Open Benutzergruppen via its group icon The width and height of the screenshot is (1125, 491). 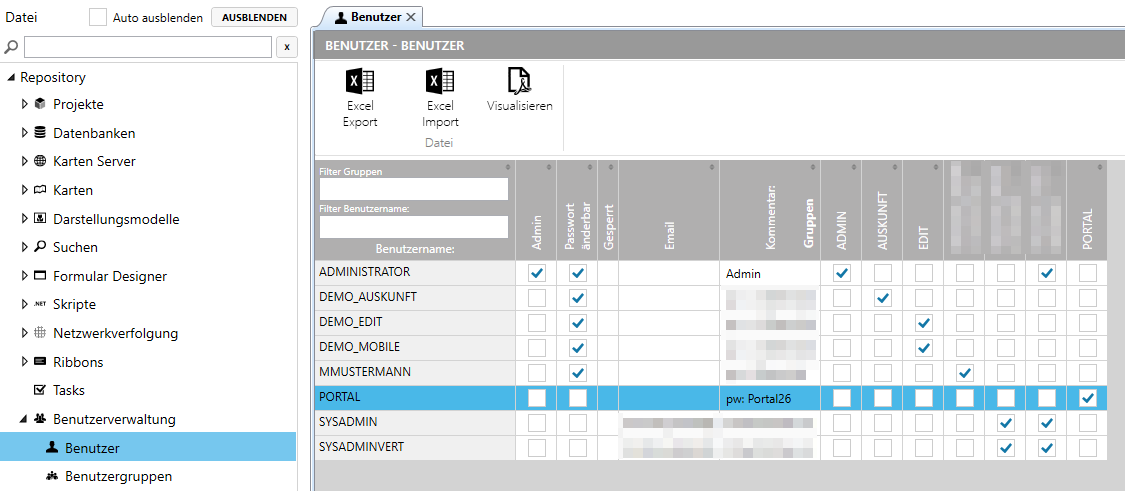(52, 476)
